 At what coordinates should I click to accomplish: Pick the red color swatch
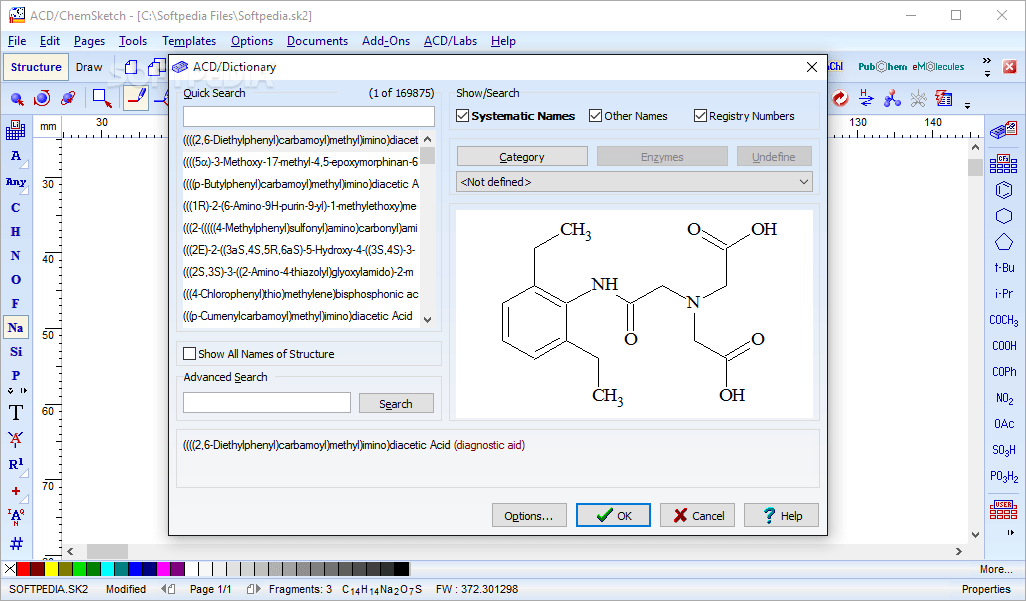point(23,569)
